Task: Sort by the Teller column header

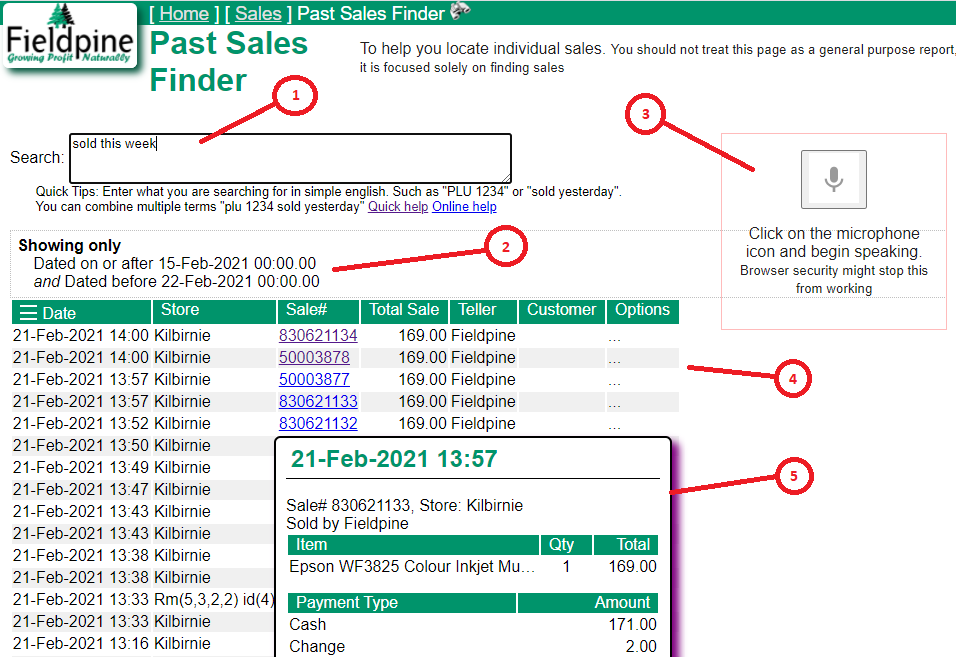Action: (483, 311)
